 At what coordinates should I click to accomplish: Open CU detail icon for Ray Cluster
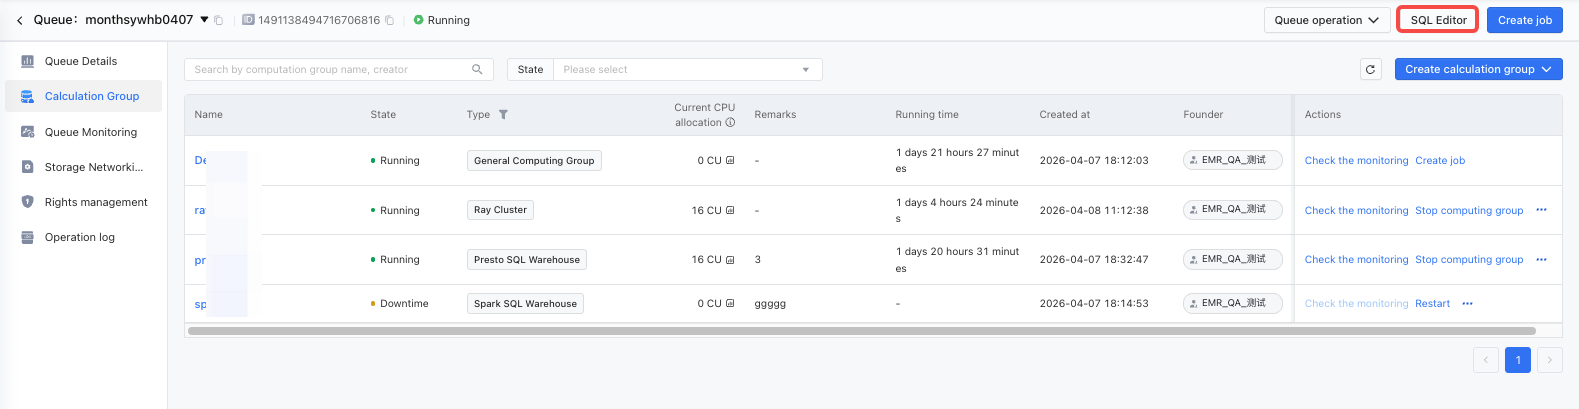730,211
